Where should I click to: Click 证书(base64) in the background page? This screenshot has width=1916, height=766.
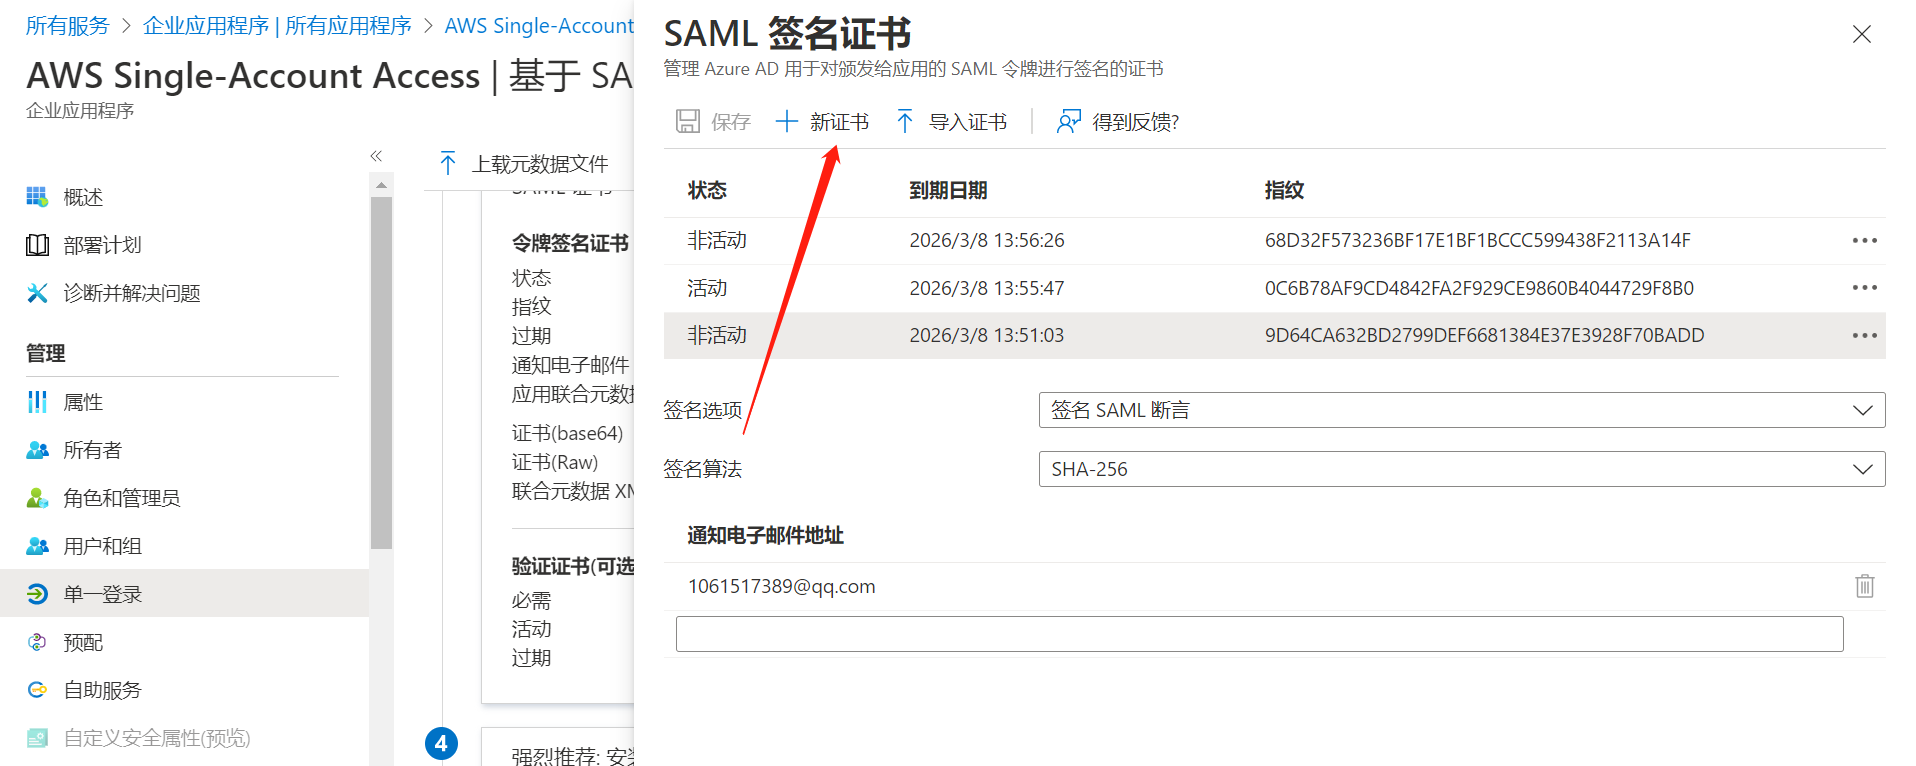(567, 433)
